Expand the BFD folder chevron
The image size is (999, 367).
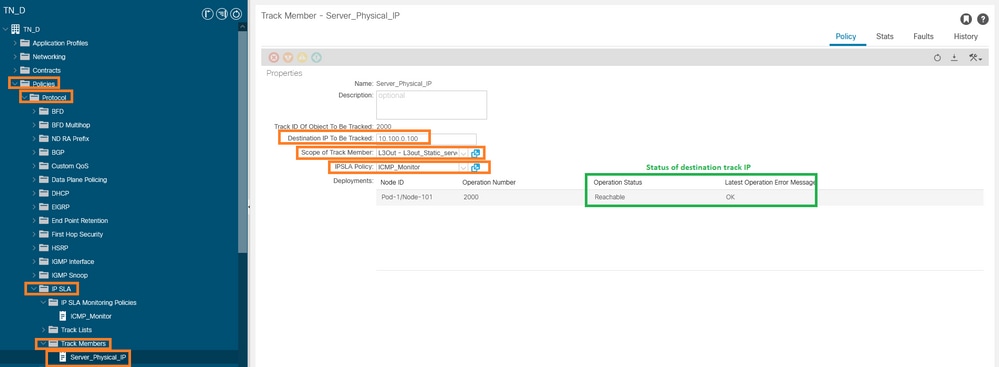tap(34, 112)
